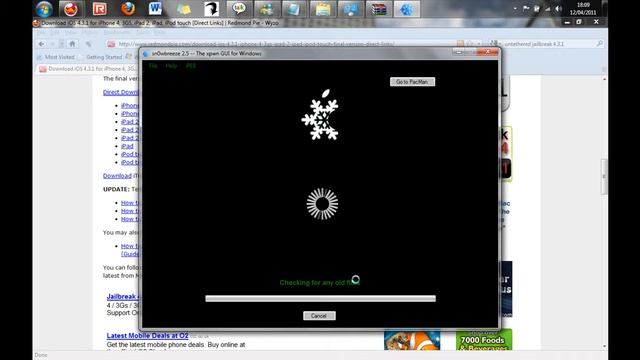The image size is (640, 360).
Task: Click the 7000 Foods & Beverages ad
Action: pos(484,340)
